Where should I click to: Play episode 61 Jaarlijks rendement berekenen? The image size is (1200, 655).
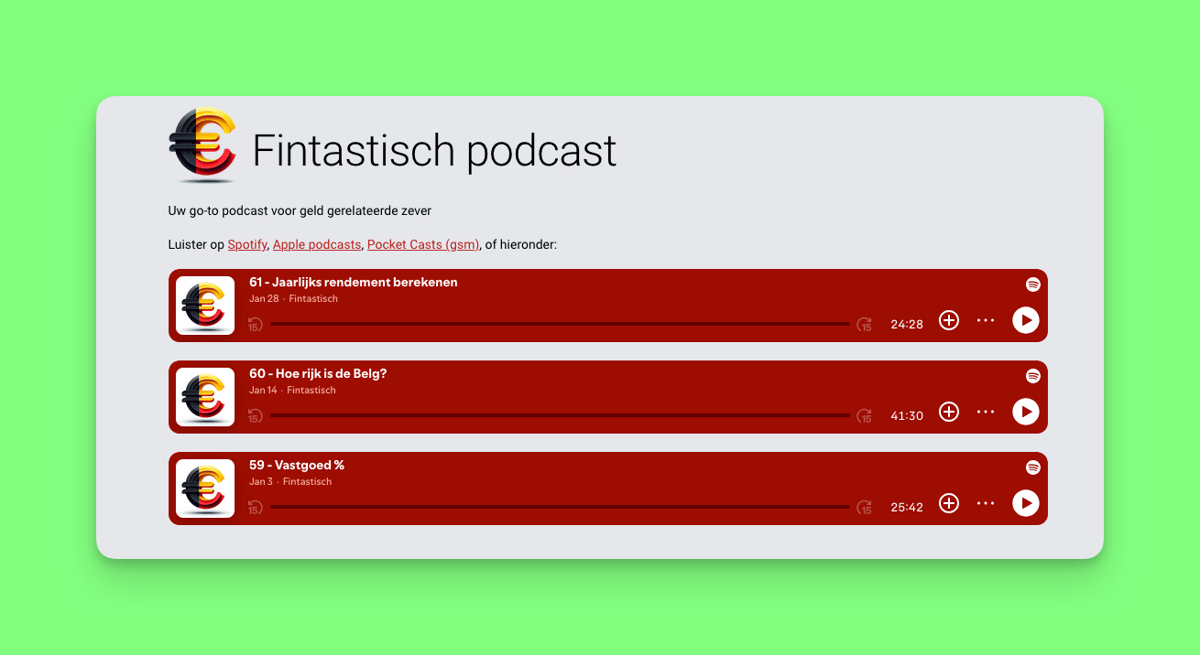click(1025, 320)
